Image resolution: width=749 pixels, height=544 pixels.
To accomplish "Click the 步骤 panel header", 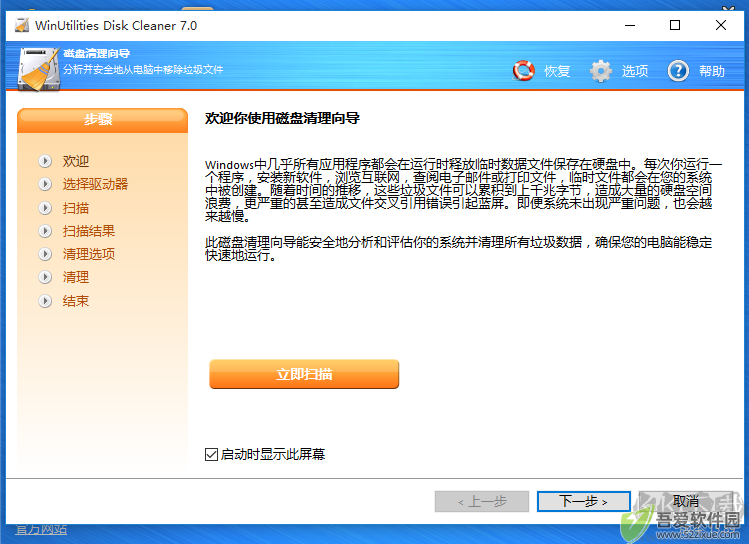I will [x=102, y=119].
